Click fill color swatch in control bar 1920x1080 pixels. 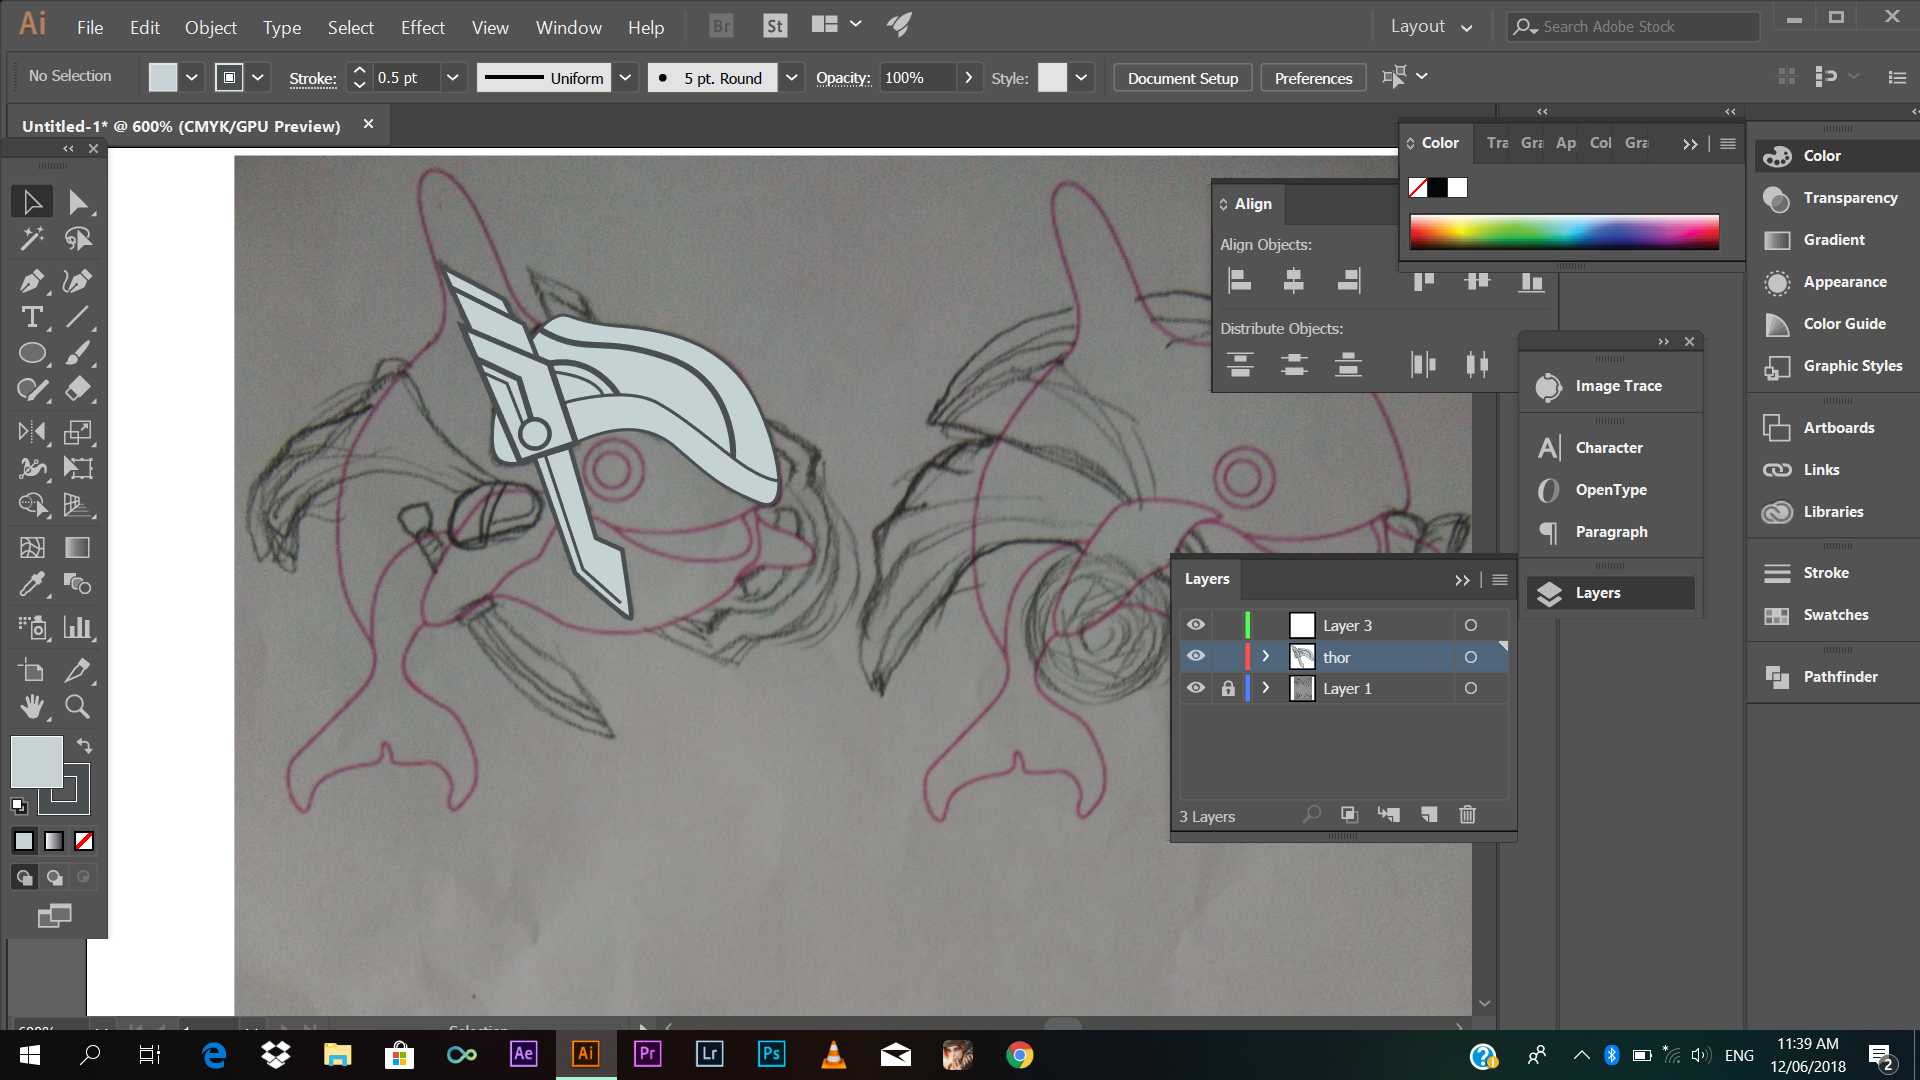[163, 77]
